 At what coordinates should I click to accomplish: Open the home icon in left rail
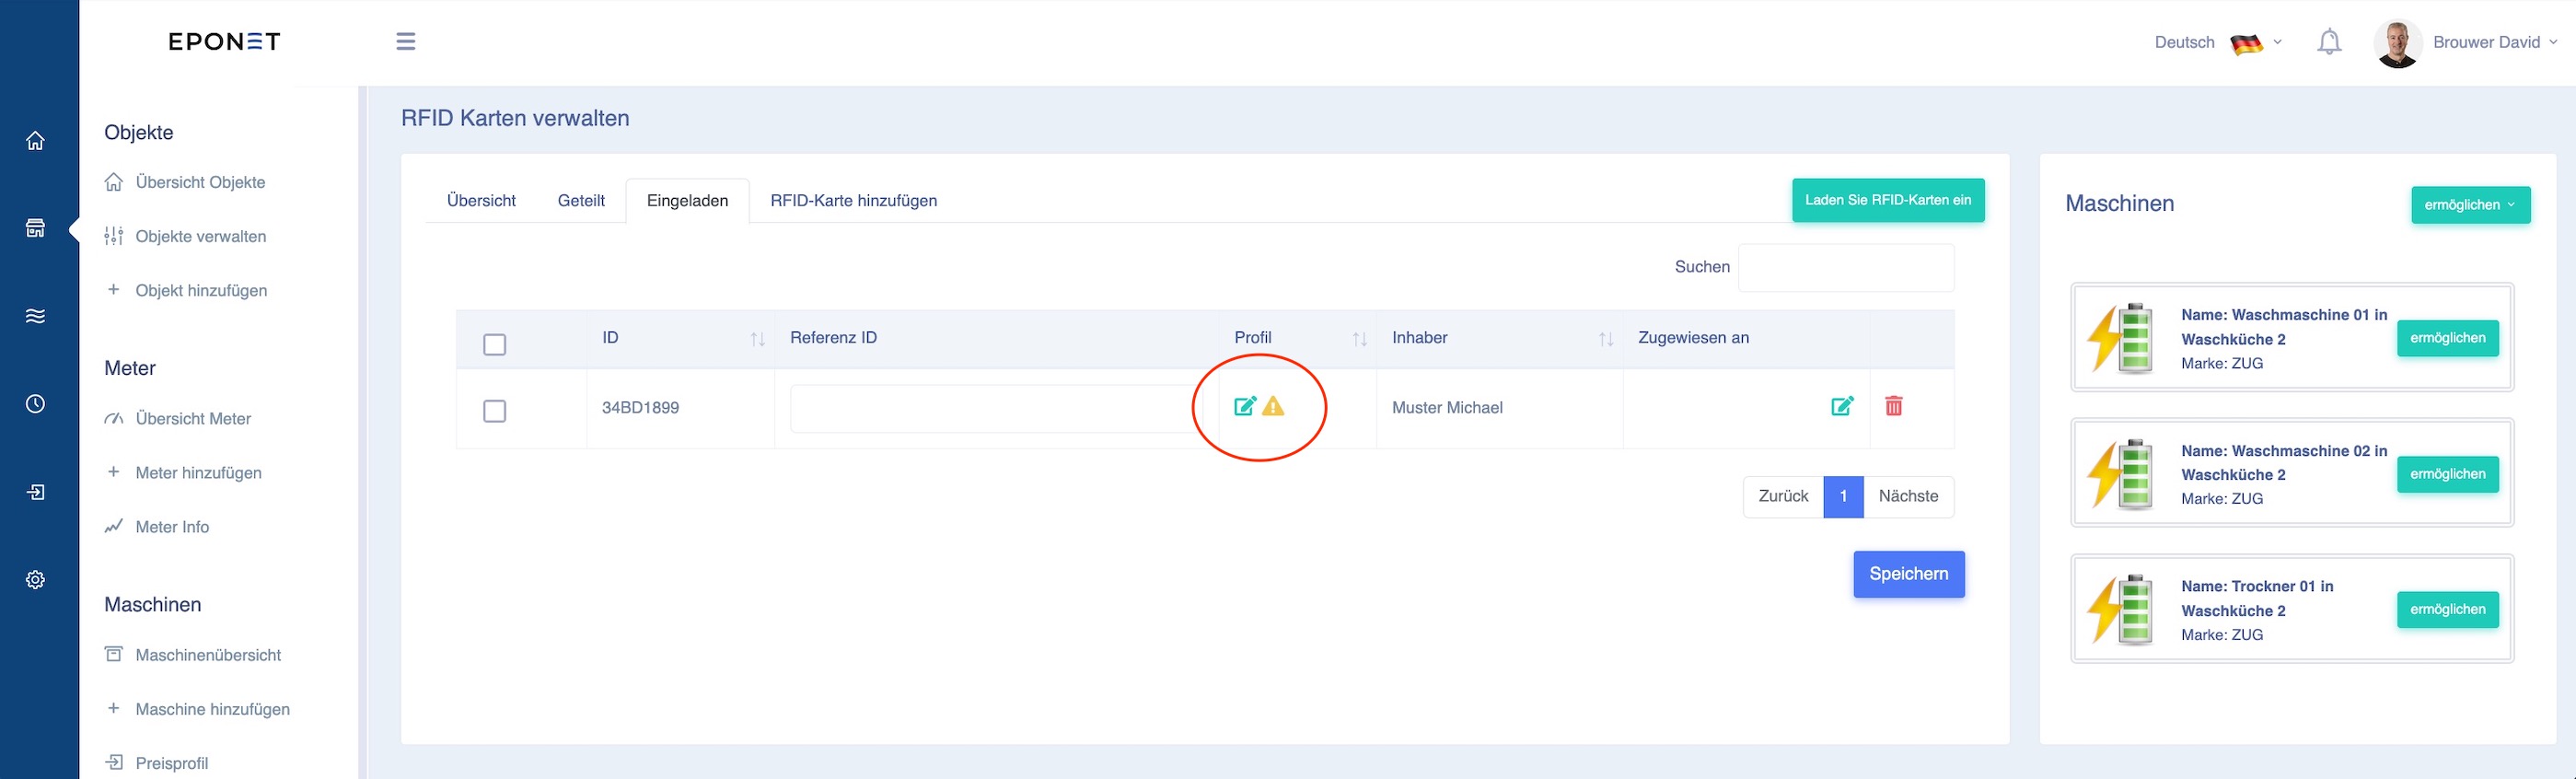(x=35, y=141)
